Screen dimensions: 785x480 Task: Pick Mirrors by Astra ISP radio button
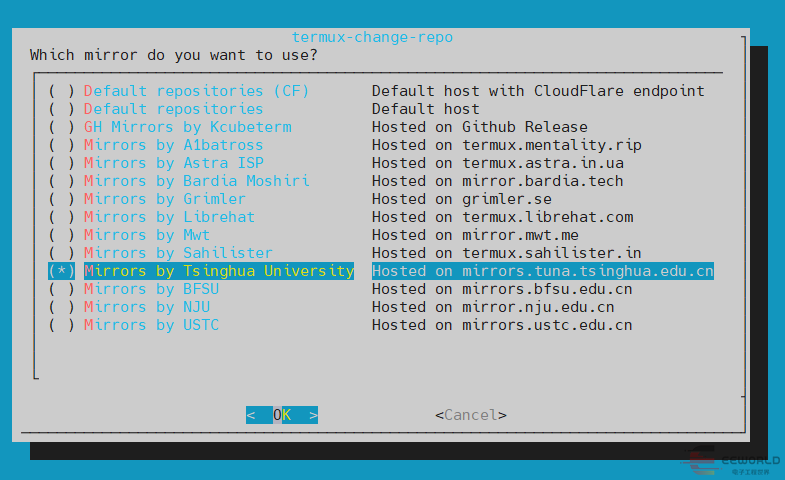61,163
